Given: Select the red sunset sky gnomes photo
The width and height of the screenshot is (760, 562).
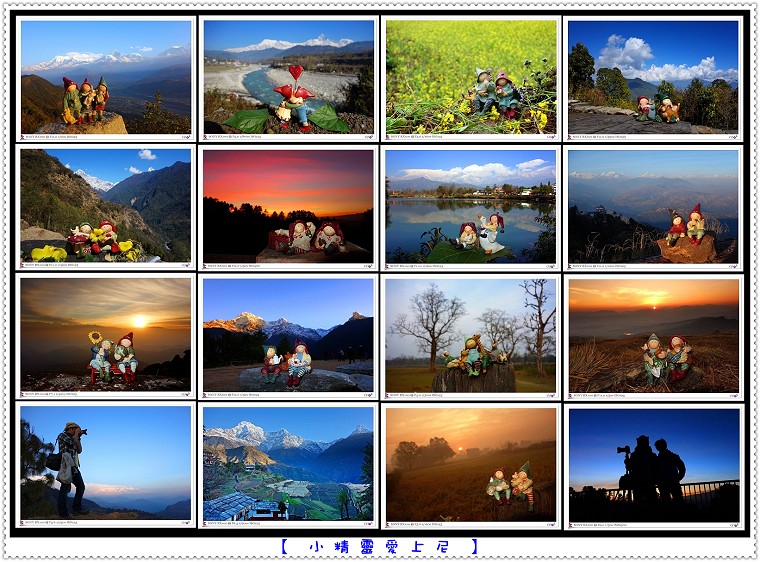Looking at the screenshot, I should click(x=288, y=207).
